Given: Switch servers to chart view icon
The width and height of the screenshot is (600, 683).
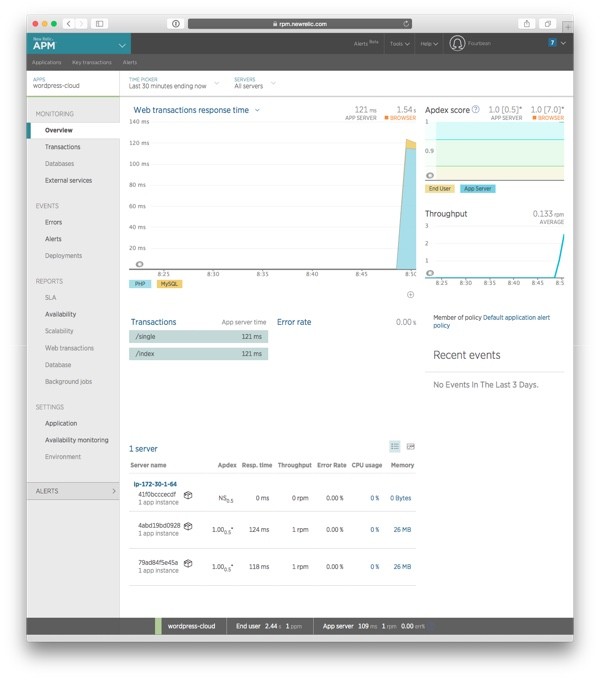Looking at the screenshot, I should pos(410,446).
